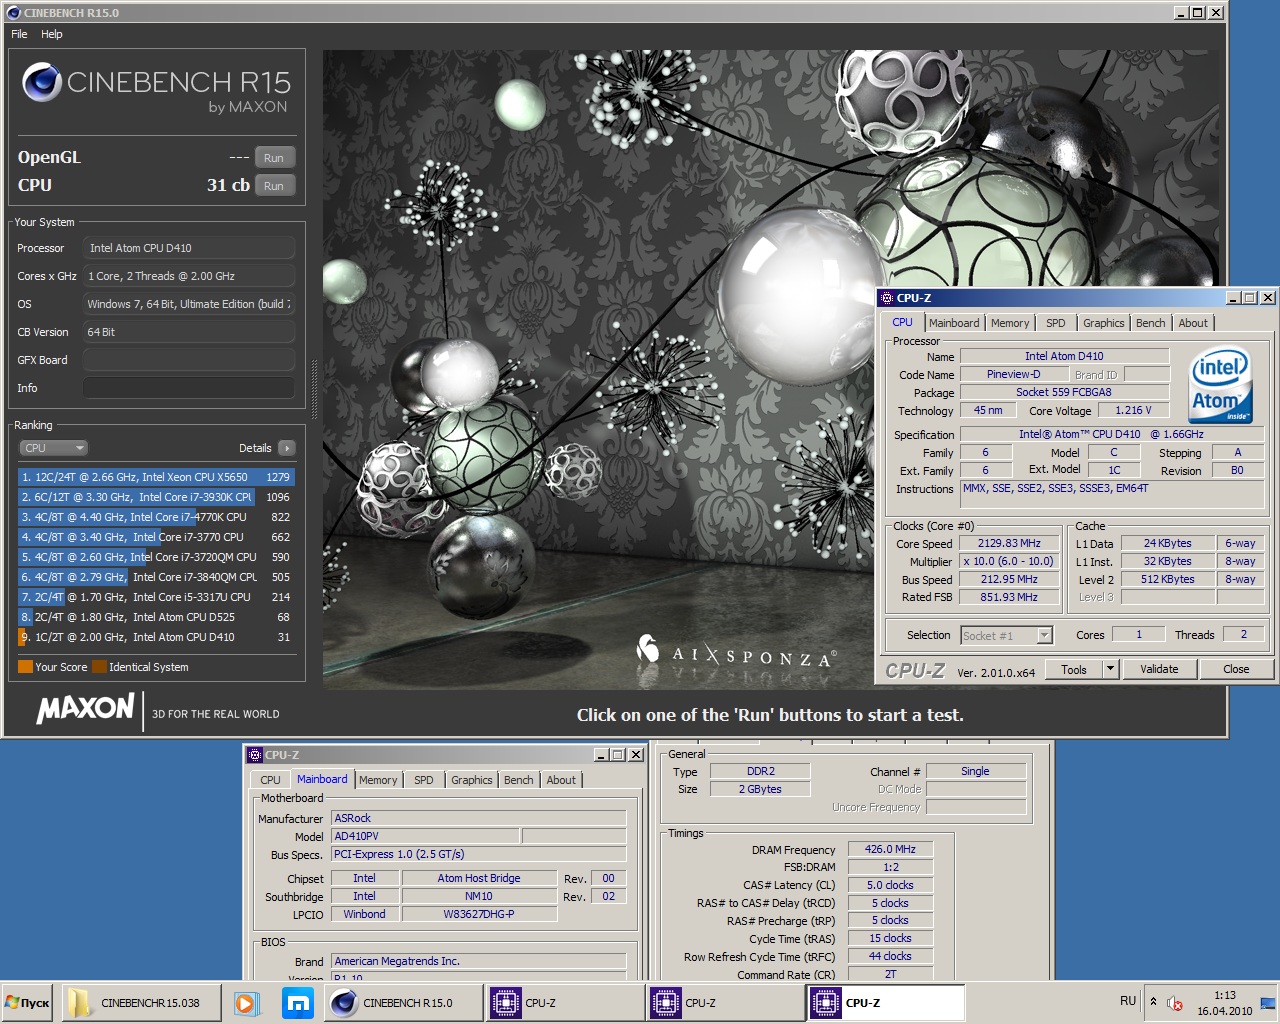
Task: Click the Processor field showing Intel Atom CPU D410
Action: coord(188,248)
